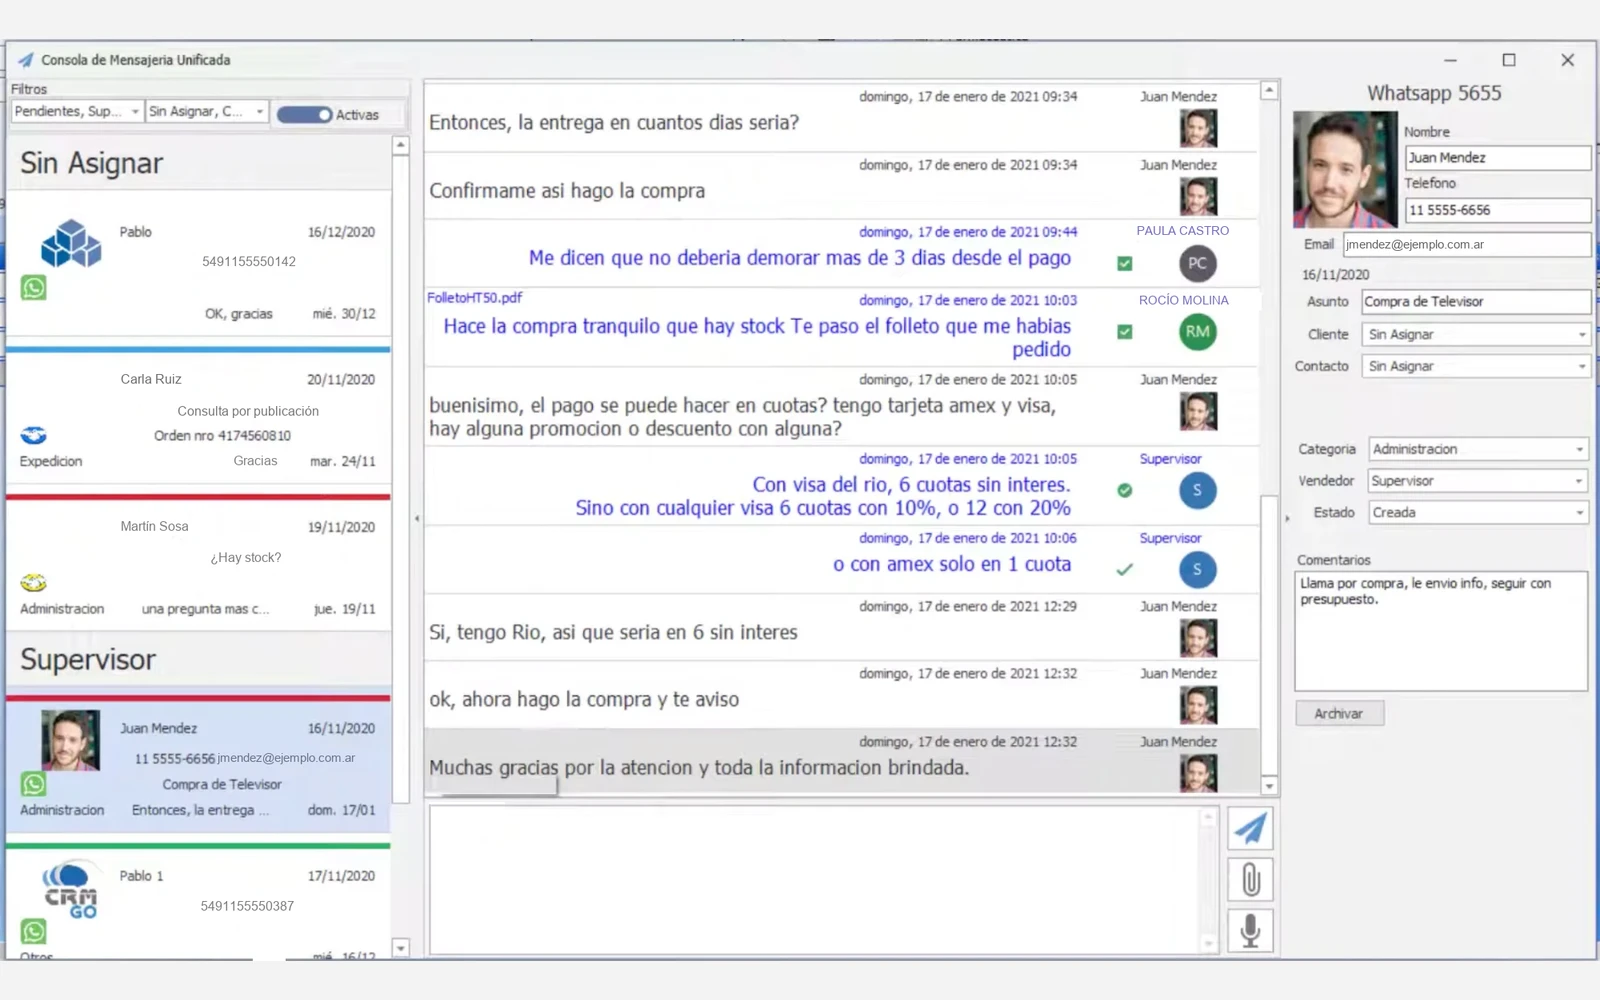Click the Email field jmendez@ejemplo.com.ar
The image size is (1600, 1000).
coord(1466,245)
